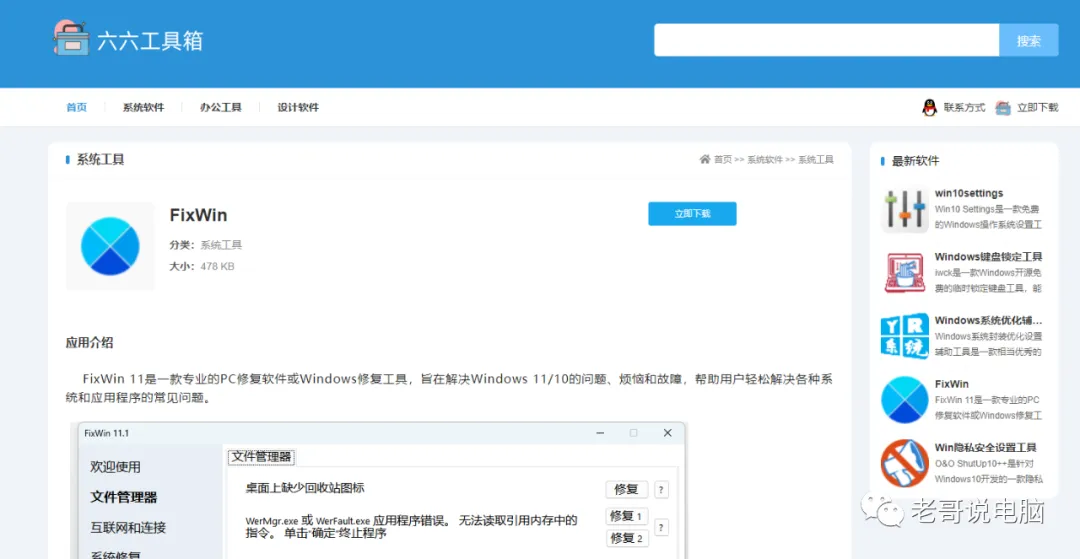This screenshot has width=1080, height=559.
Task: Open the FixWin link in 最新软件 sidebar
Action: 952,383
